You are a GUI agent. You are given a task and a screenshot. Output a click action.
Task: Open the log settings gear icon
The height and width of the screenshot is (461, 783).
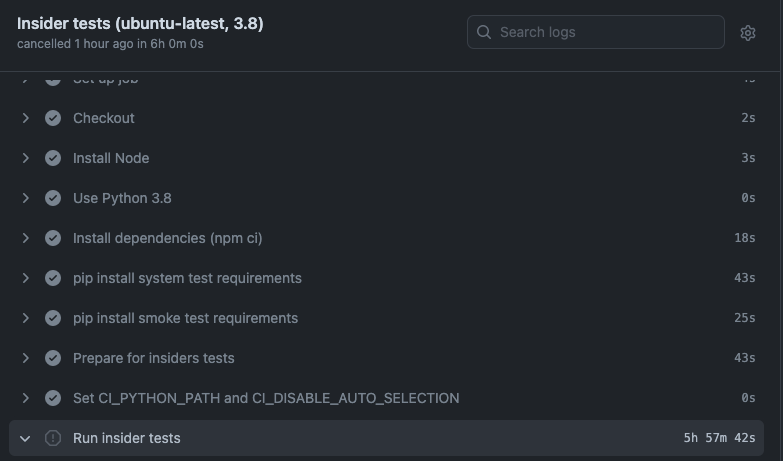pos(748,32)
